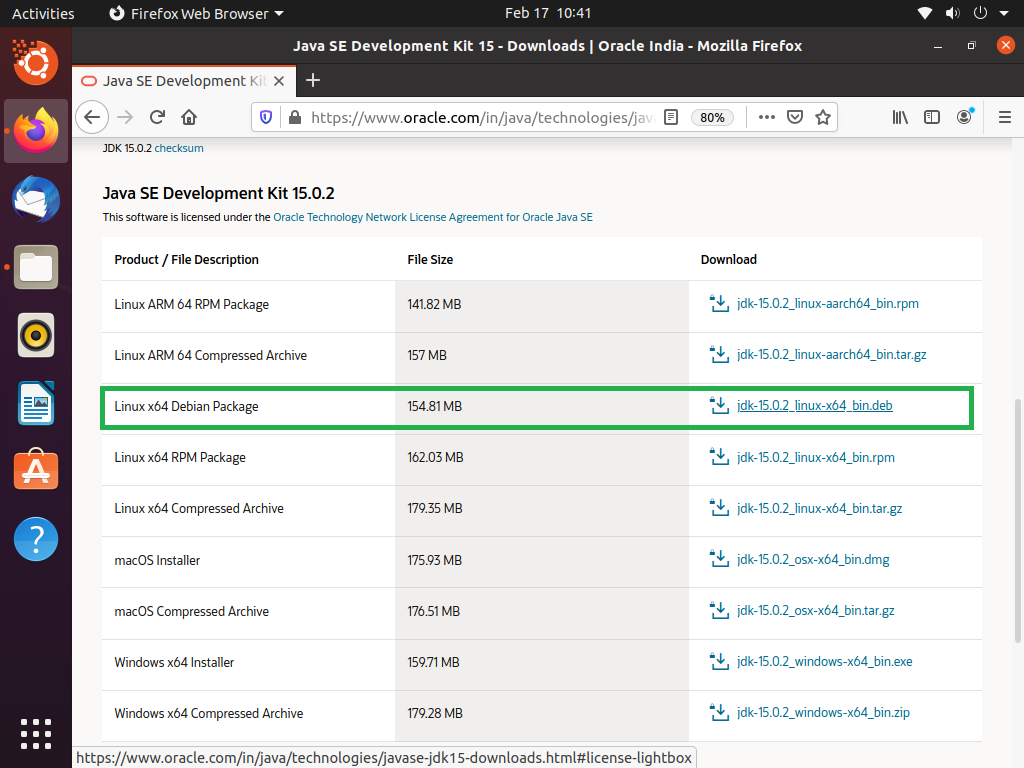
Task: Click download icon beside windows-x64_bin.exe
Action: click(719, 662)
